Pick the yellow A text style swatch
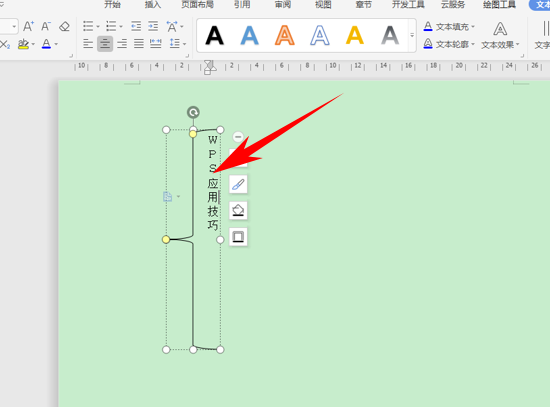The width and height of the screenshot is (550, 407). [355, 35]
